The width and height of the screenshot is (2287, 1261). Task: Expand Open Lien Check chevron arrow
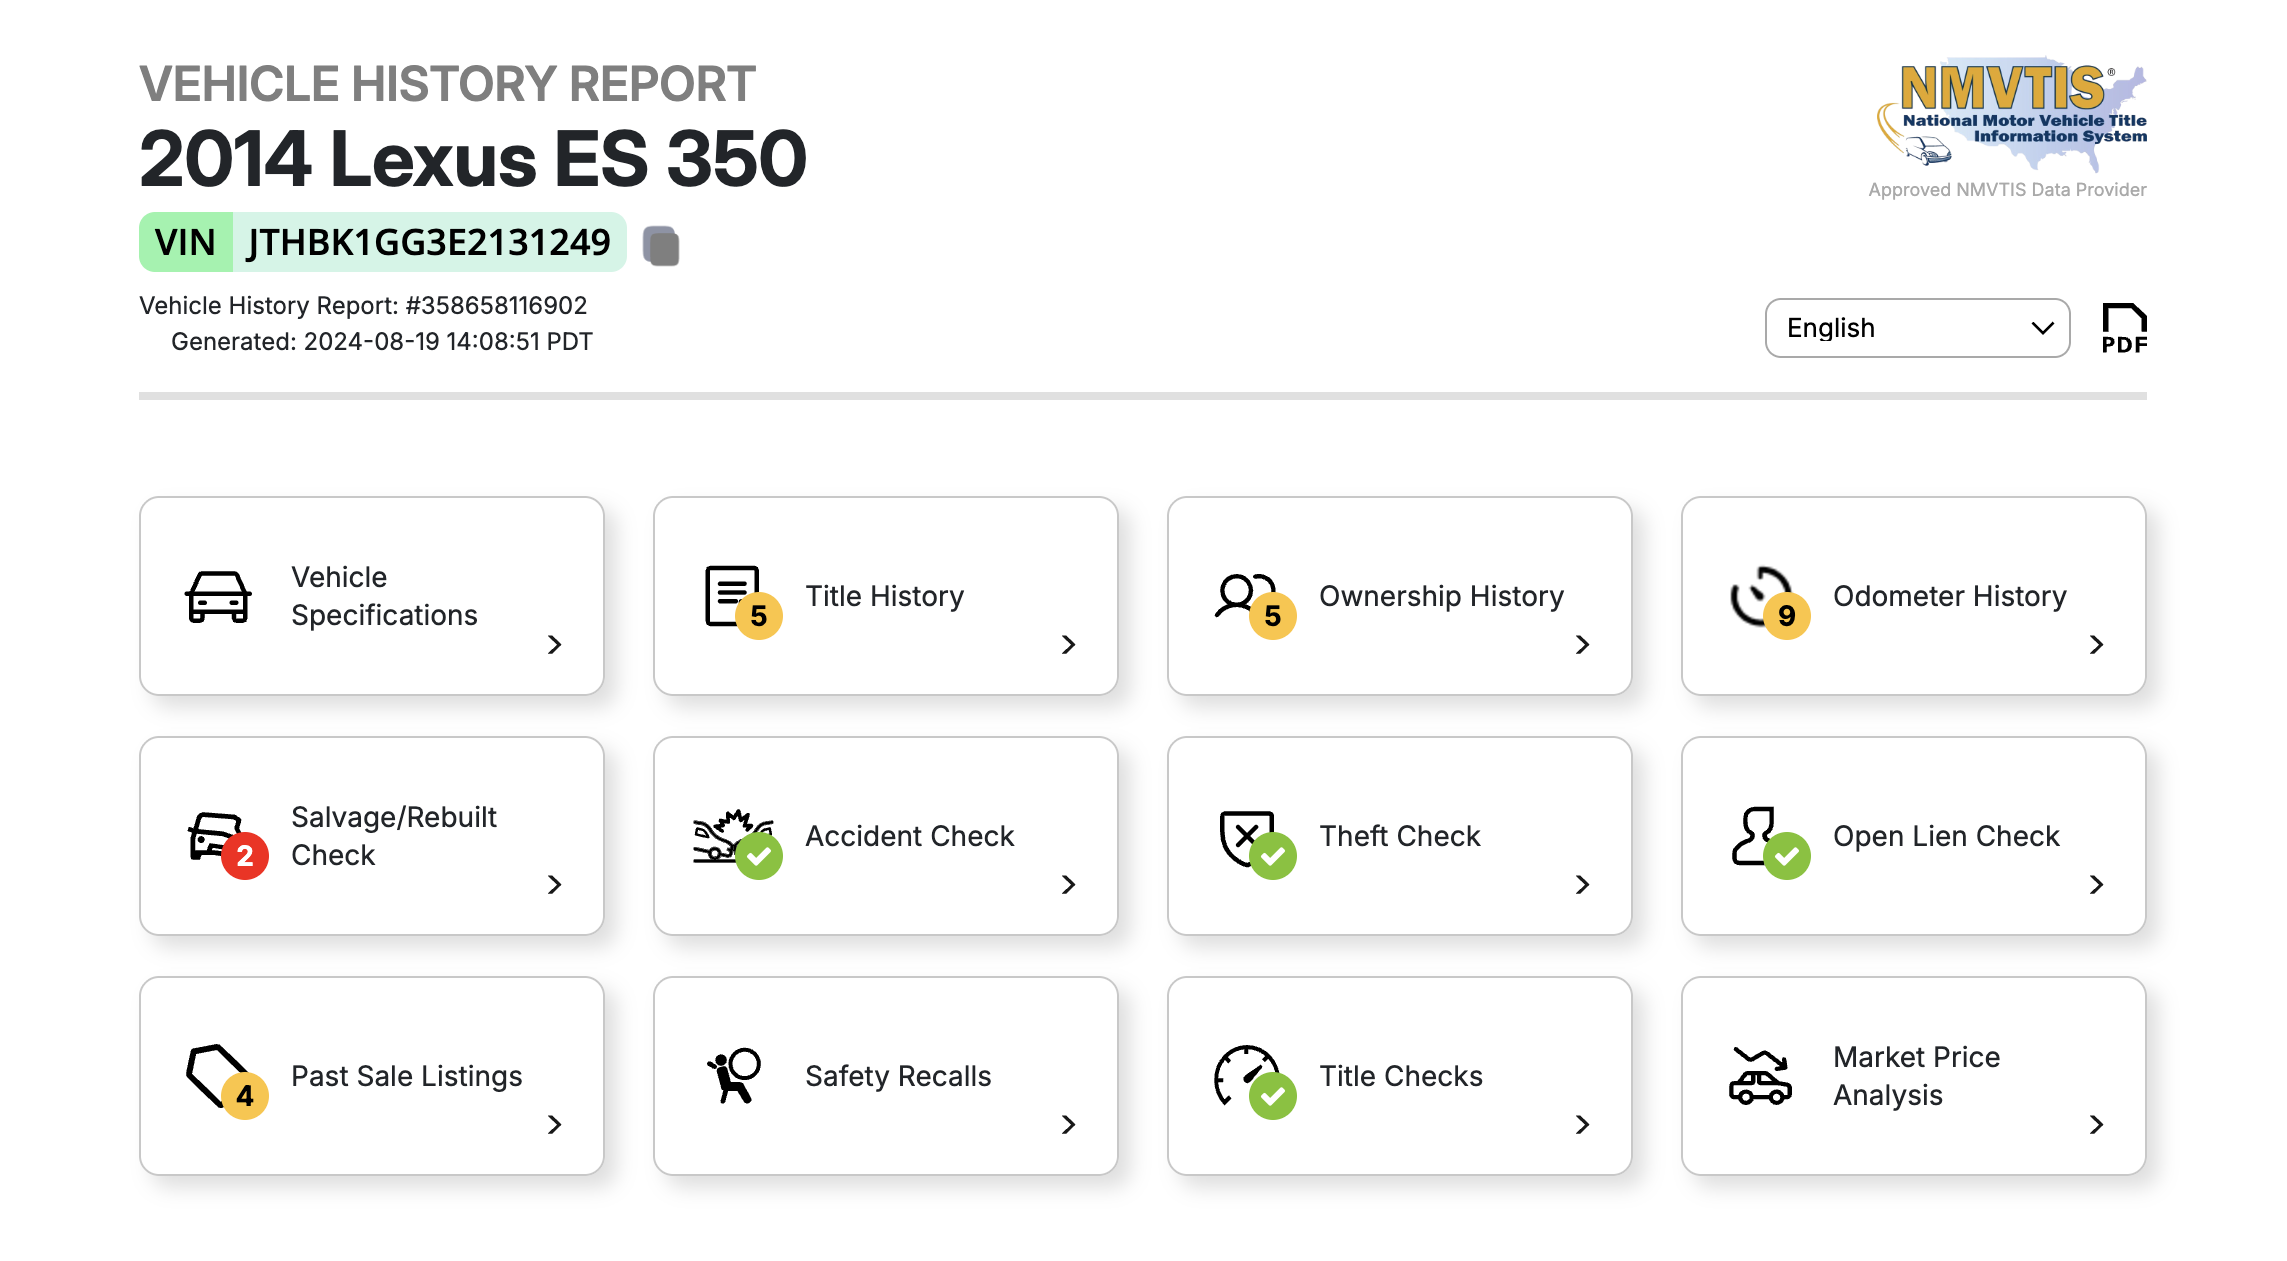pyautogui.click(x=2096, y=884)
